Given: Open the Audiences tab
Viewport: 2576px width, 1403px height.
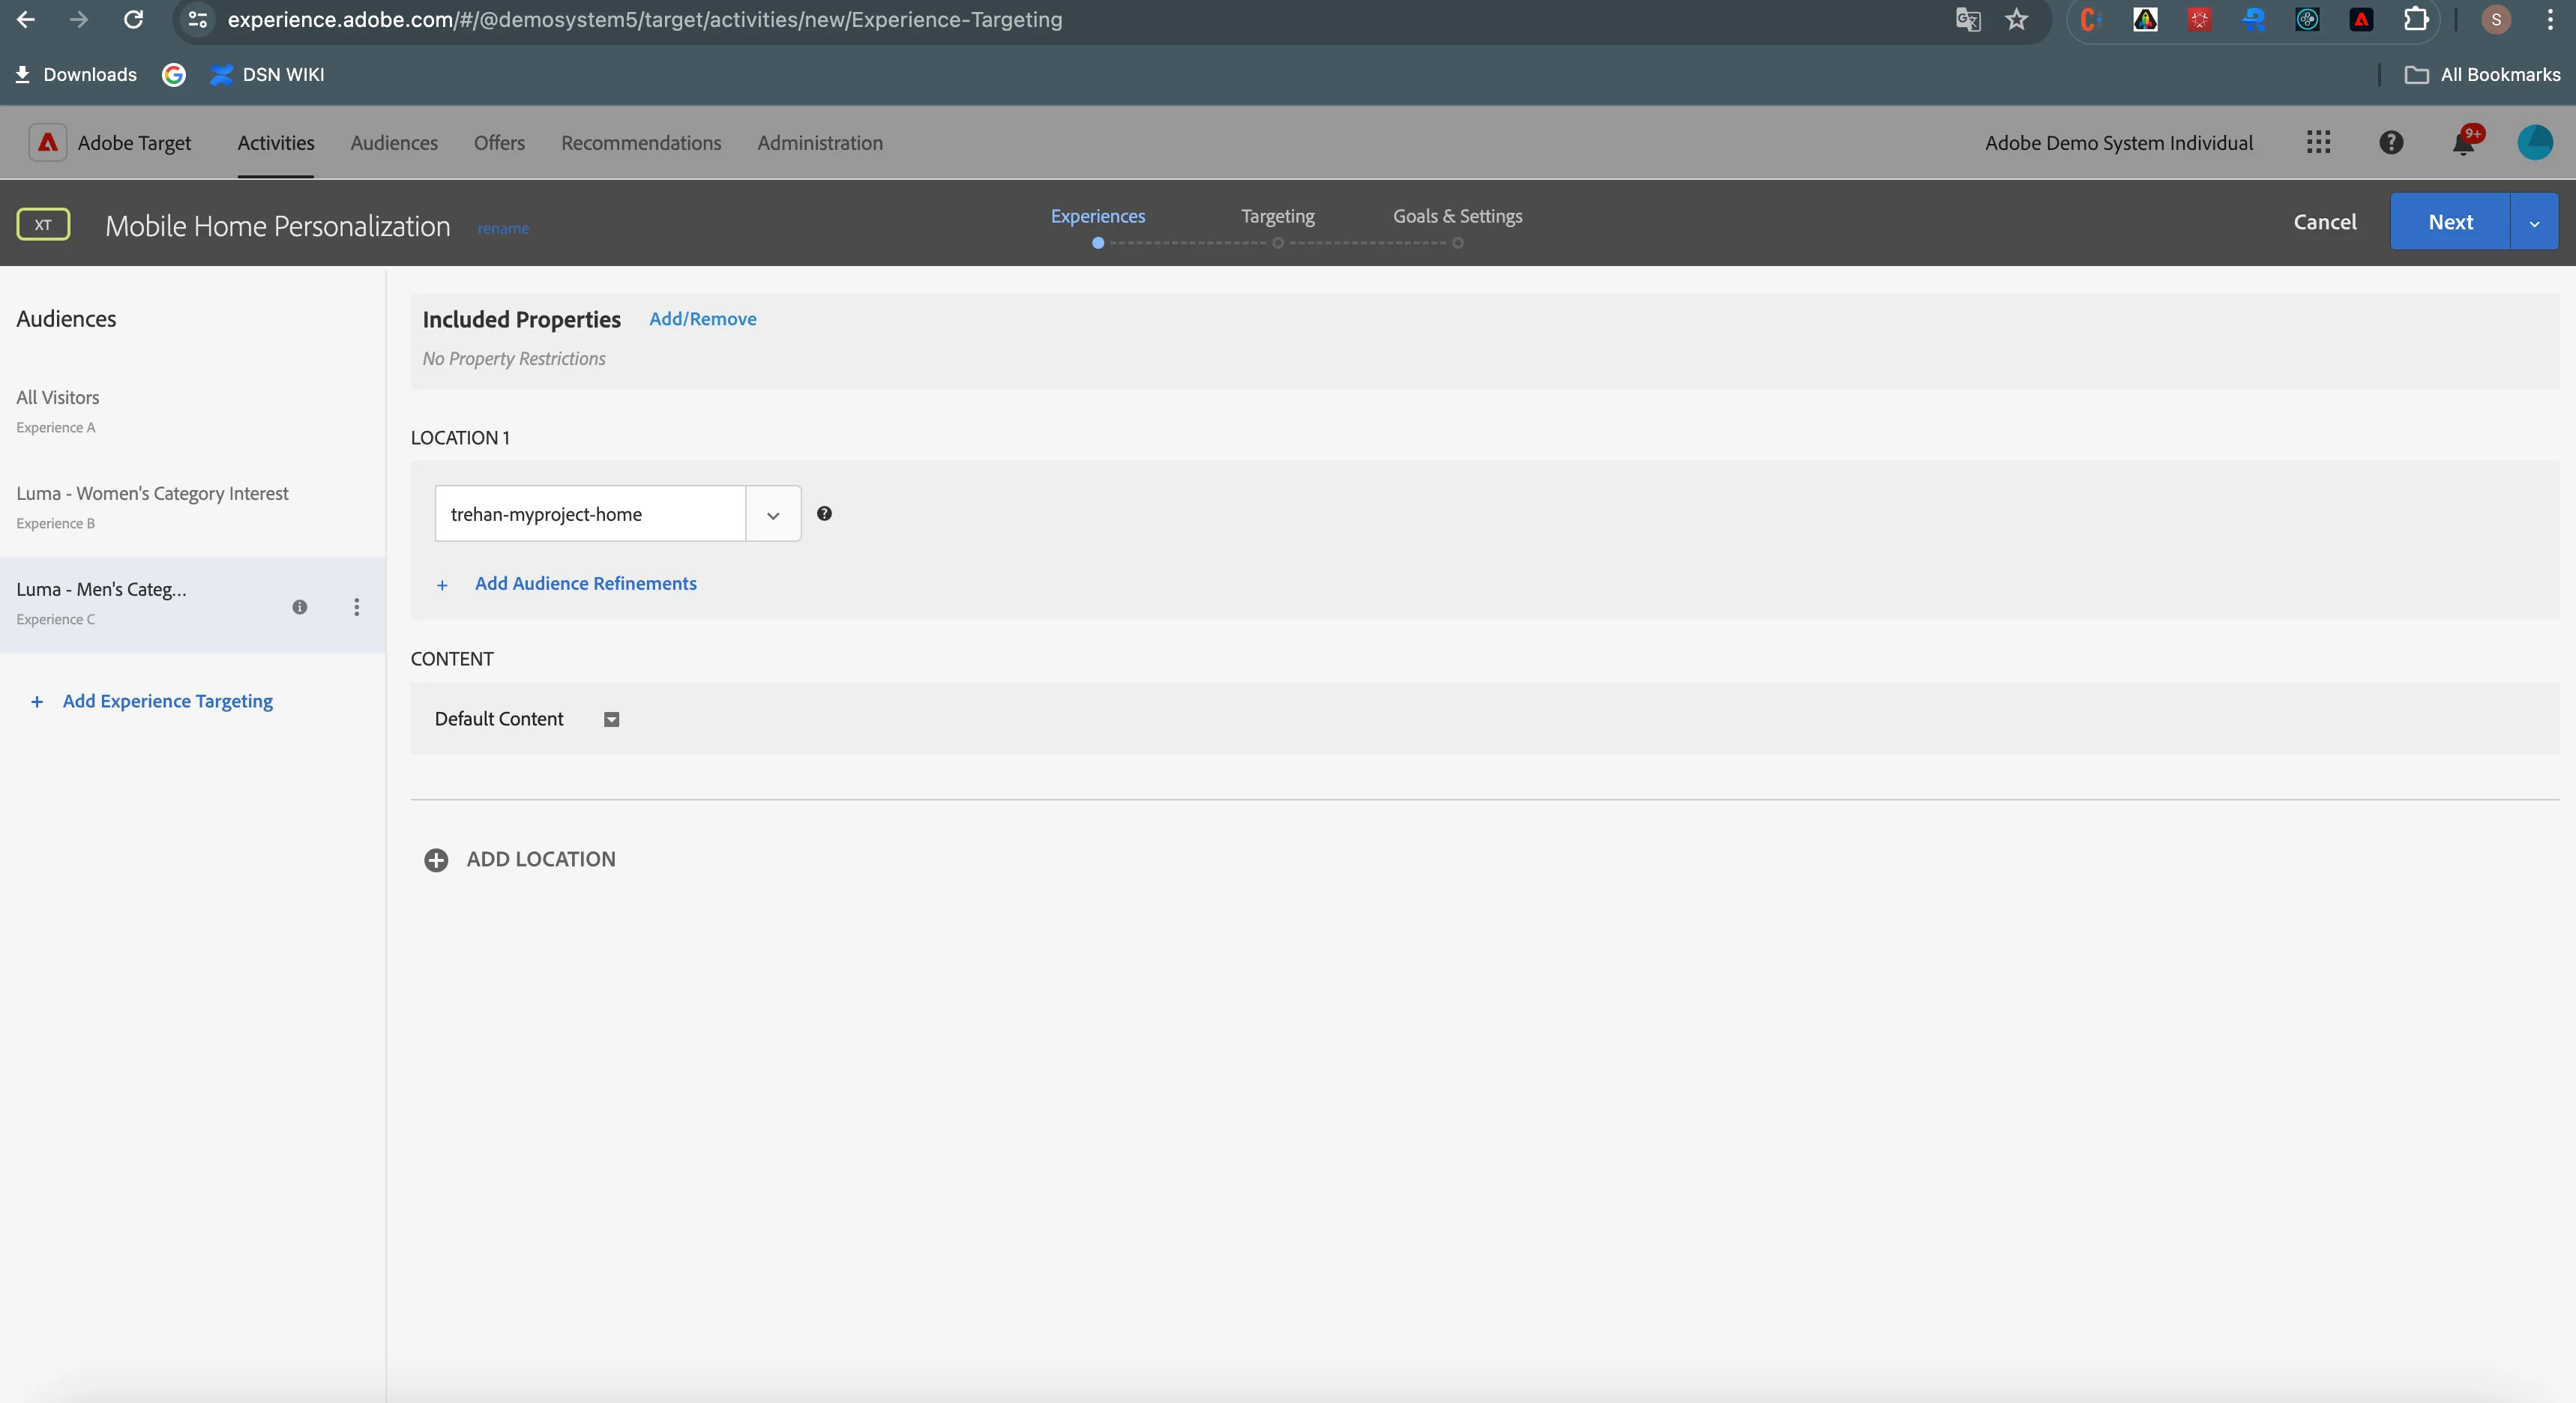Looking at the screenshot, I should tap(394, 143).
